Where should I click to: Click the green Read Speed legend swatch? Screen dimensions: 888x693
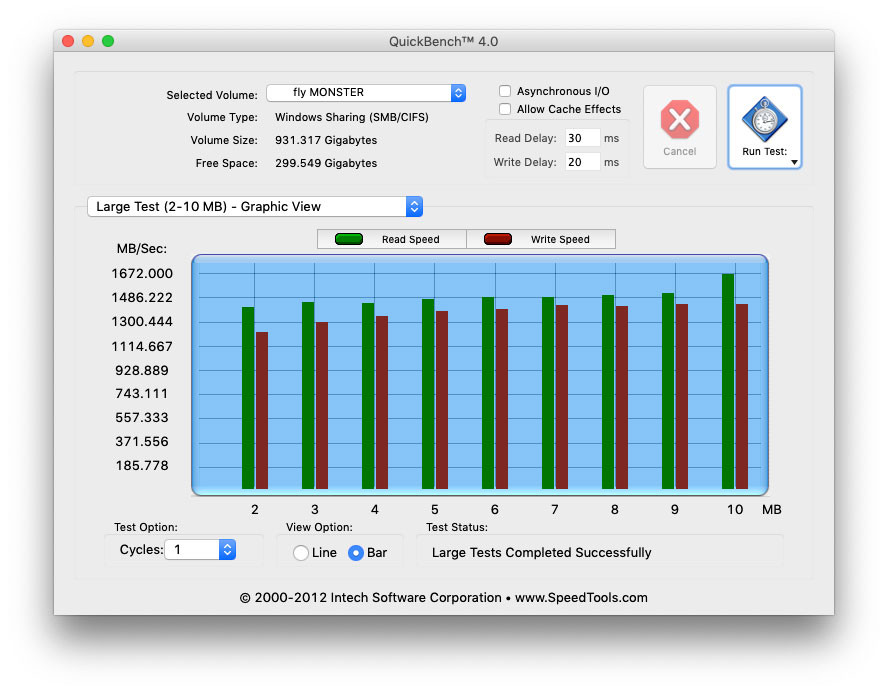(x=348, y=239)
